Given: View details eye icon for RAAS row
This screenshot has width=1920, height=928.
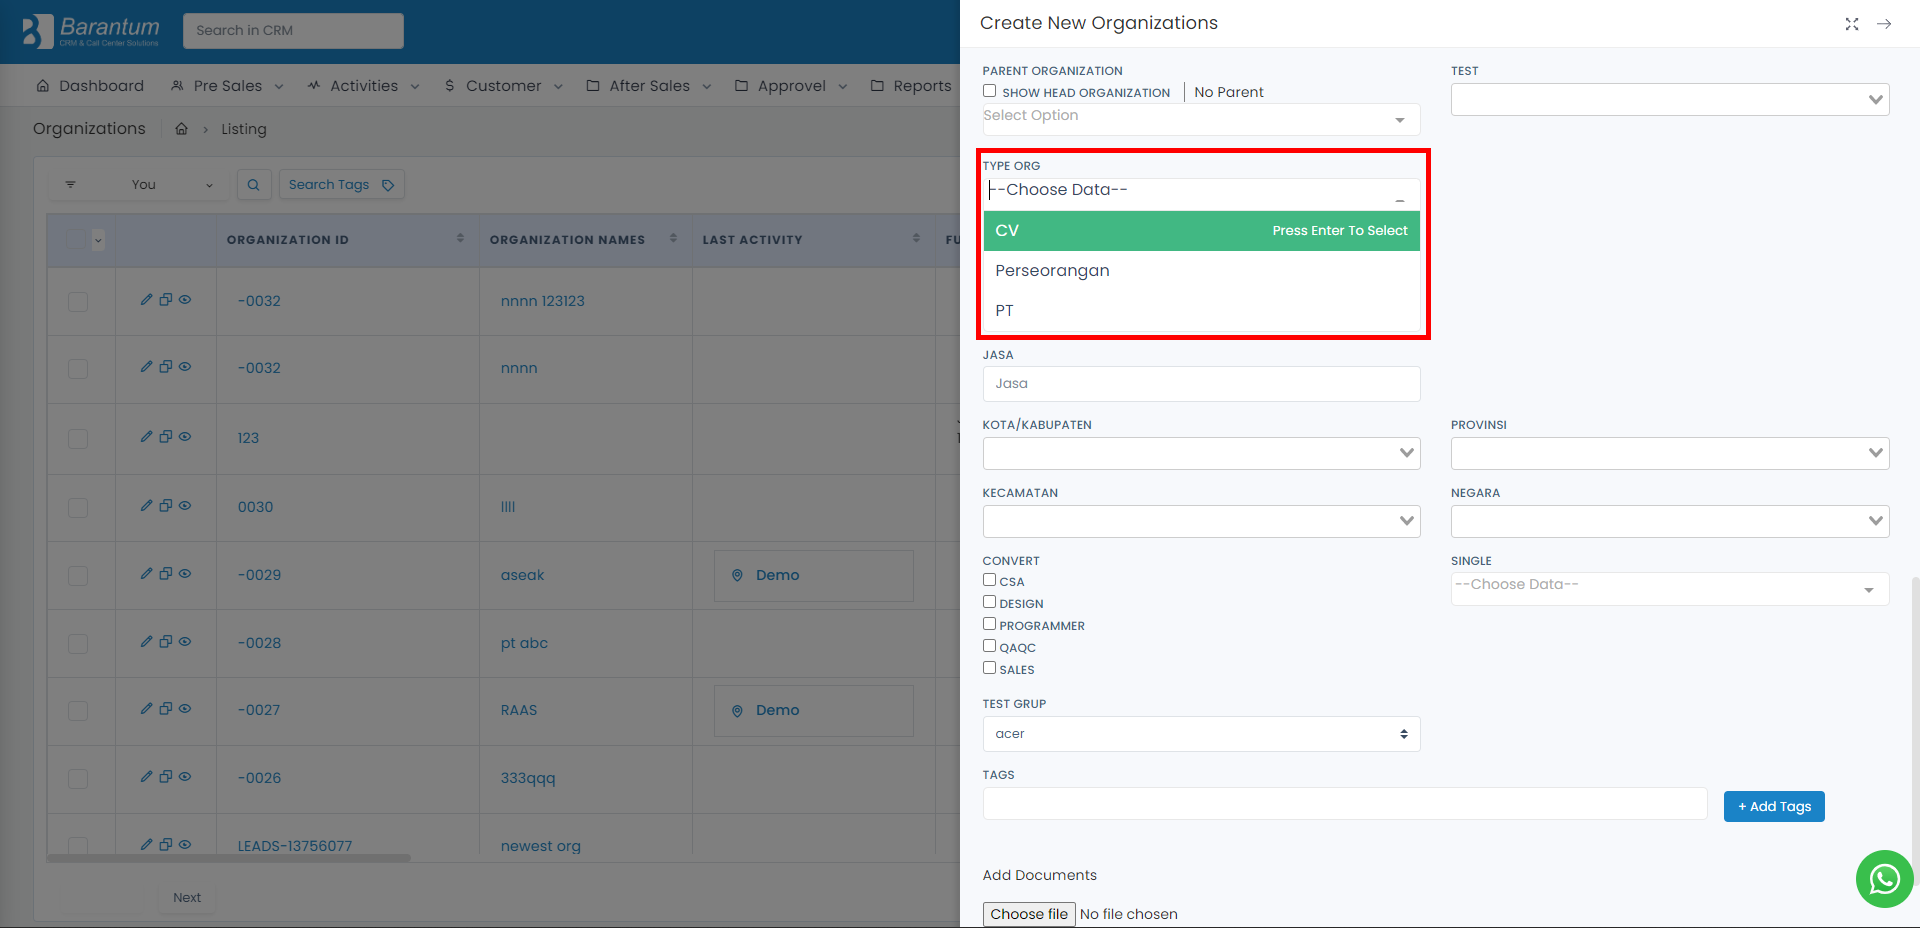Looking at the screenshot, I should tap(185, 709).
